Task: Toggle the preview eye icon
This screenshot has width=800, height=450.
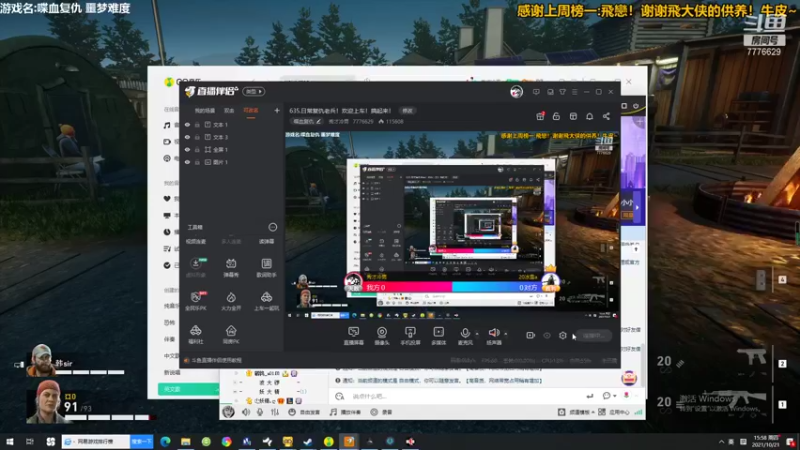Action: 547,336
